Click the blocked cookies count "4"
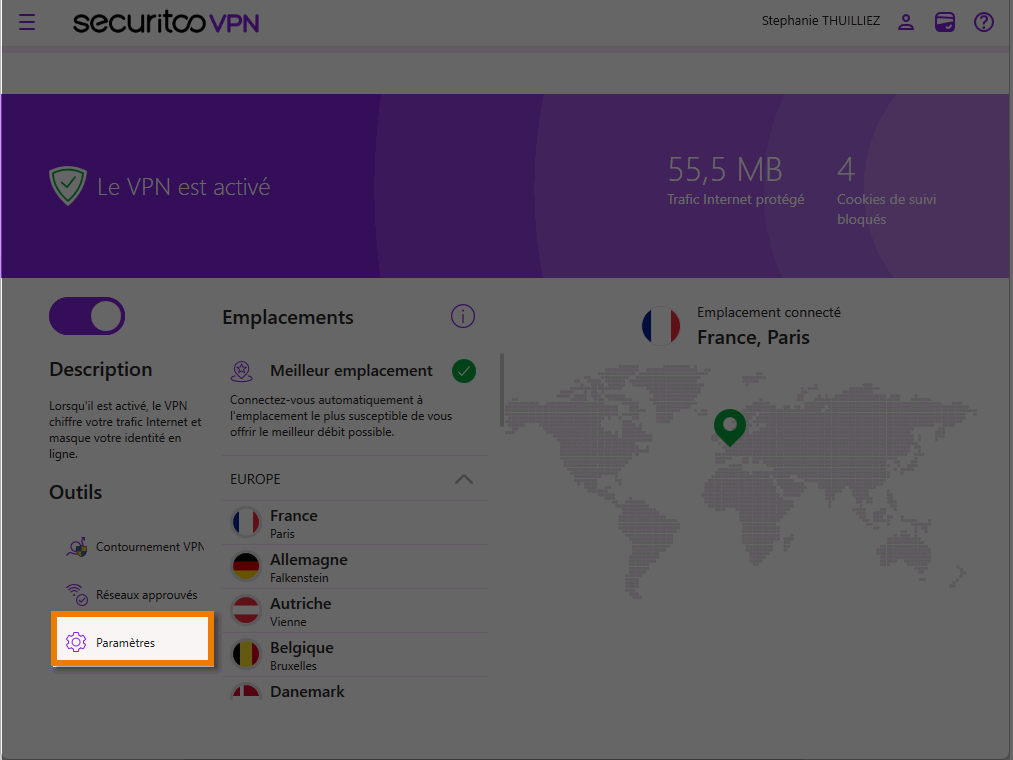The height and width of the screenshot is (760, 1013). click(846, 170)
